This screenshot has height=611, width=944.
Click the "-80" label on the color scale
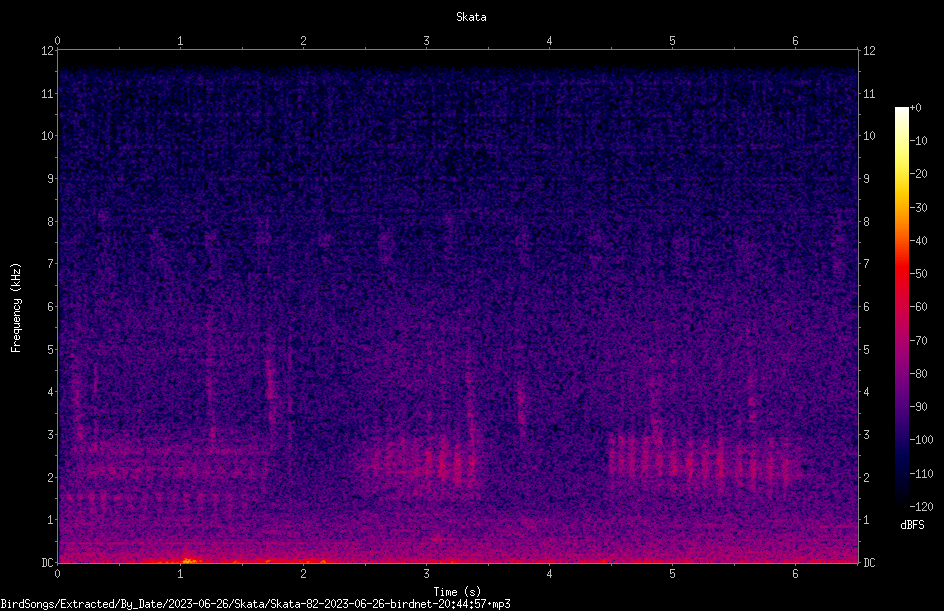(918, 374)
